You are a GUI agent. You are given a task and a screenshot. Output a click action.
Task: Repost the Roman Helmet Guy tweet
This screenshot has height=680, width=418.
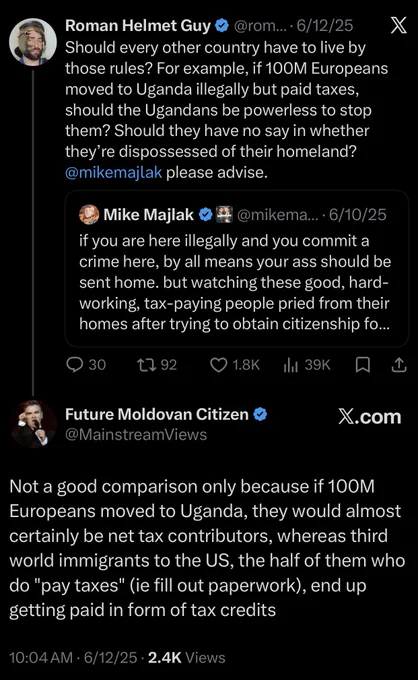145,365
